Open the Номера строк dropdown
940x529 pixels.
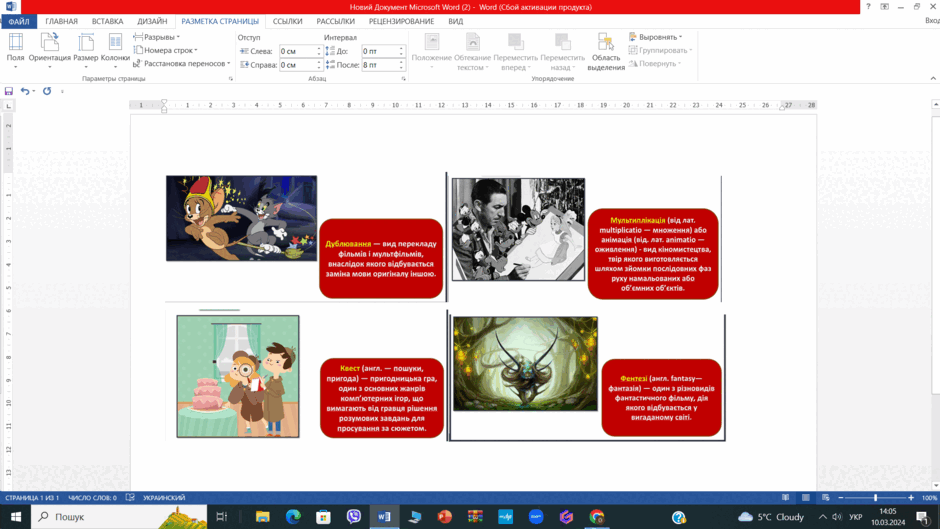click(166, 50)
